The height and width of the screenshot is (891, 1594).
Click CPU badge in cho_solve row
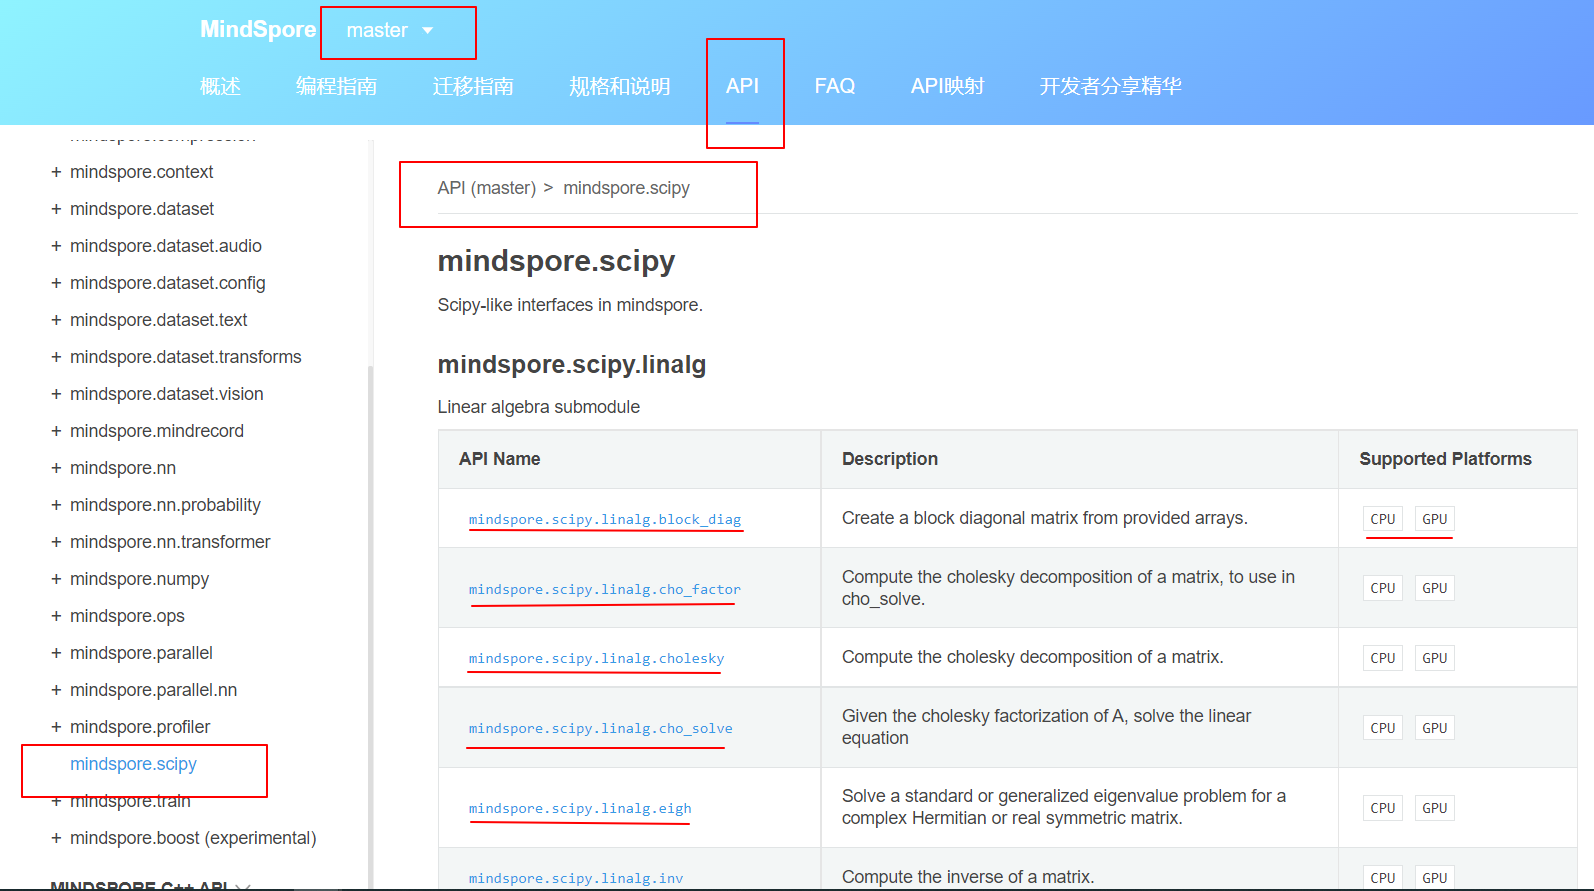(1383, 728)
